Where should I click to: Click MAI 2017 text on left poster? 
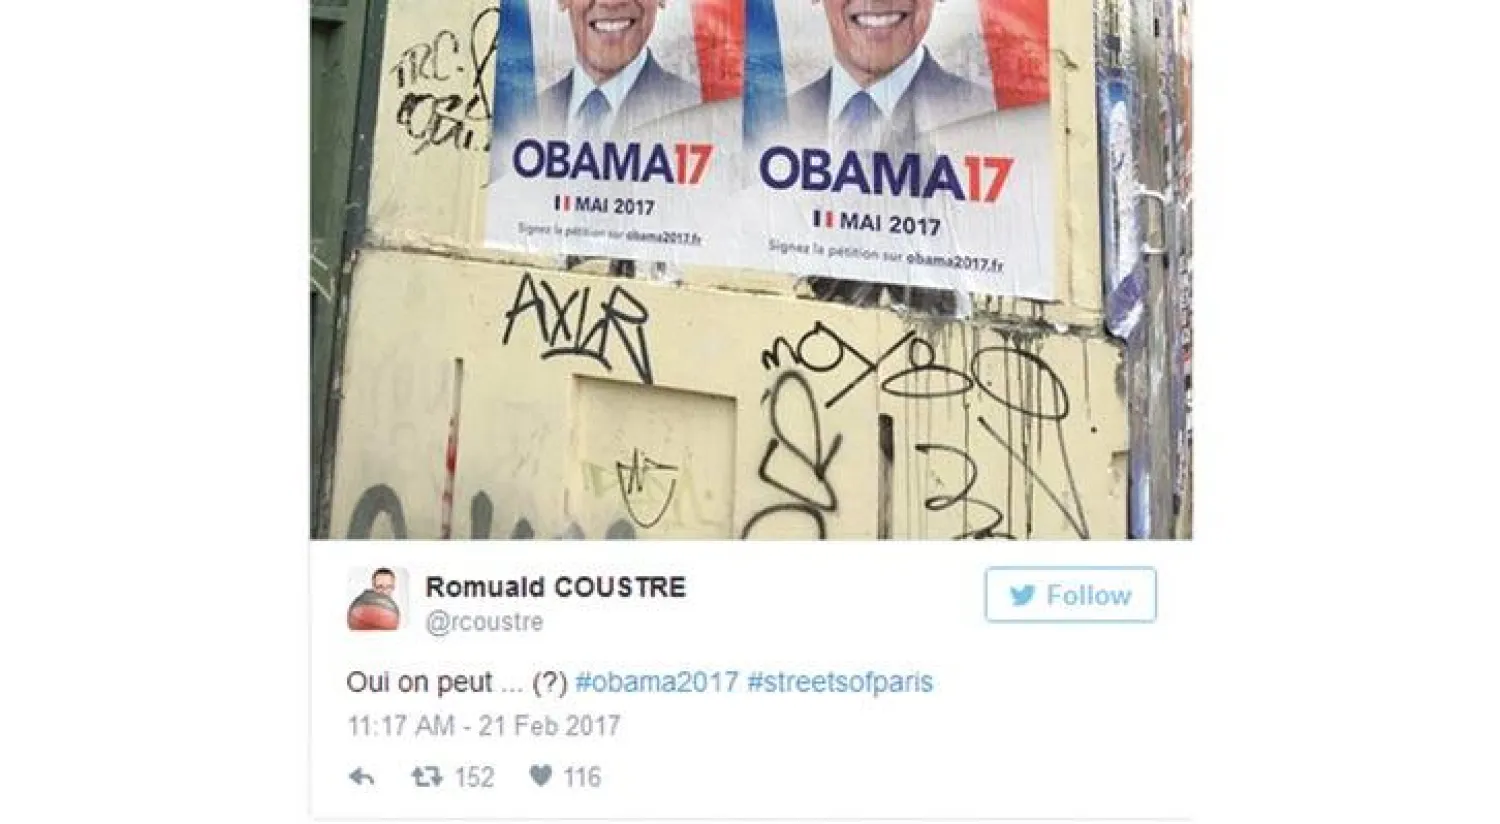(x=614, y=206)
